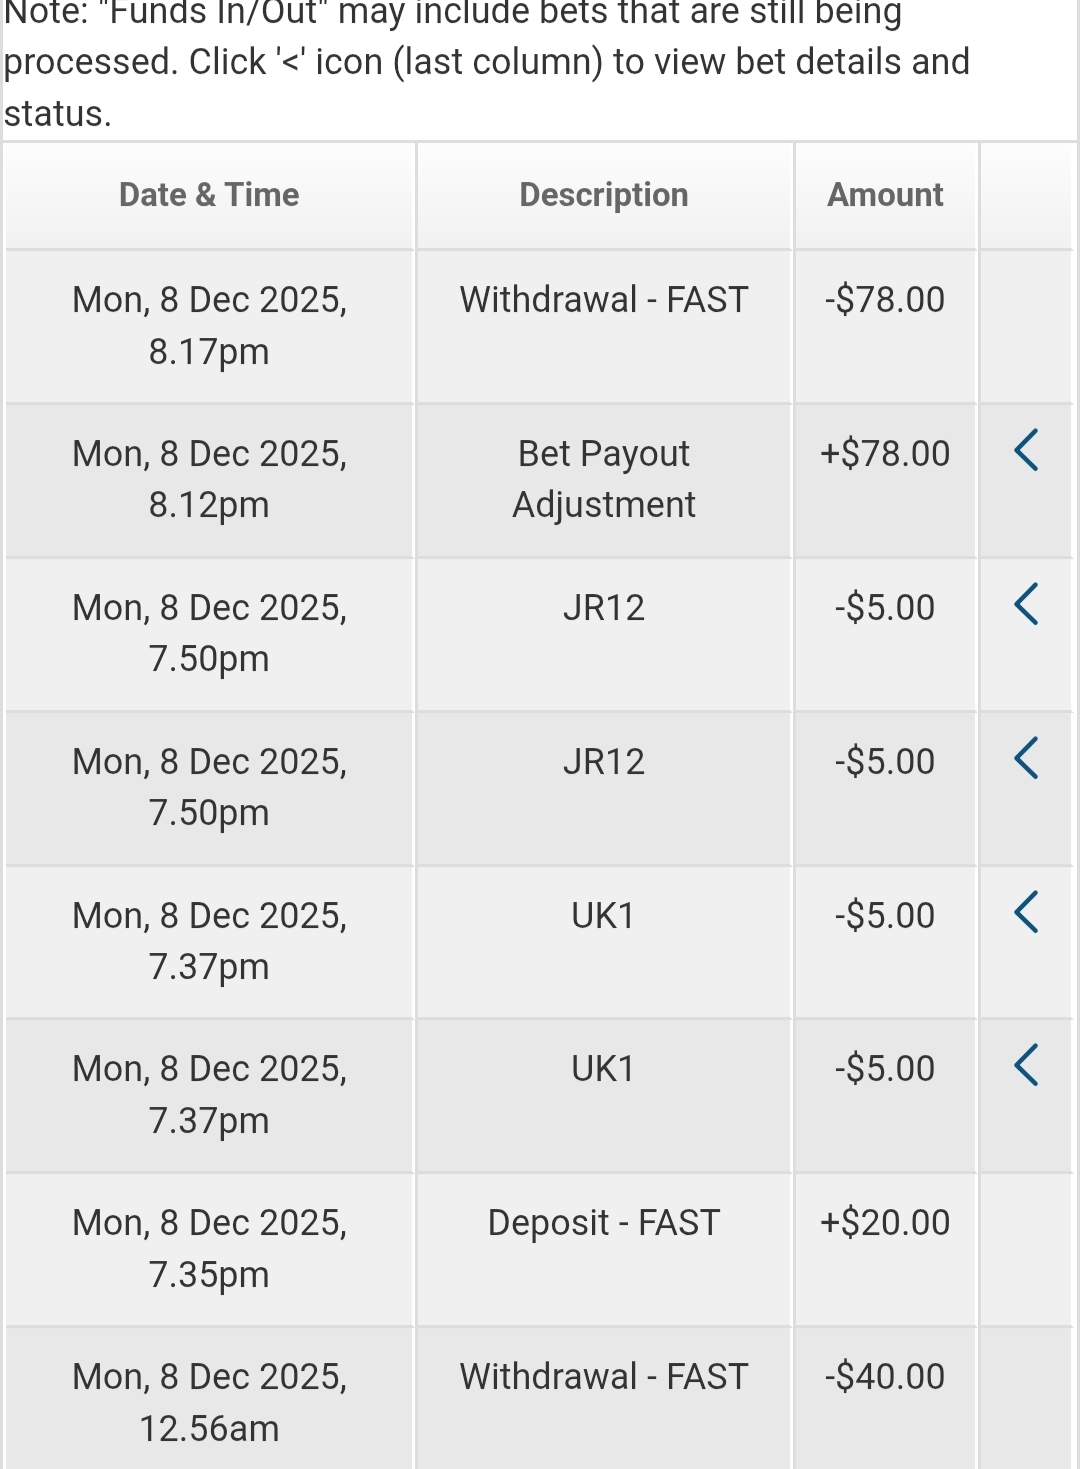Screen dimensions: 1080x1469
Task: Click the 12.56am Withdrawal - FAST description
Action: point(604,1377)
